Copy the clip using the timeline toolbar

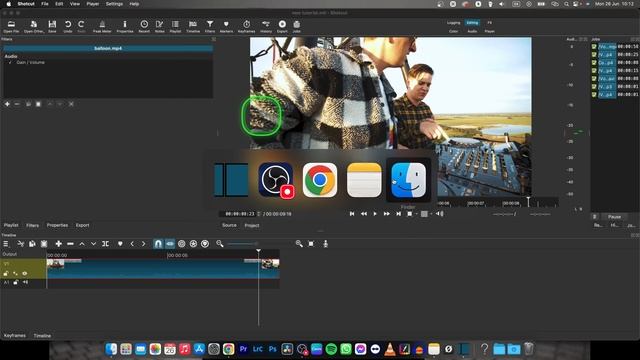click(x=32, y=244)
